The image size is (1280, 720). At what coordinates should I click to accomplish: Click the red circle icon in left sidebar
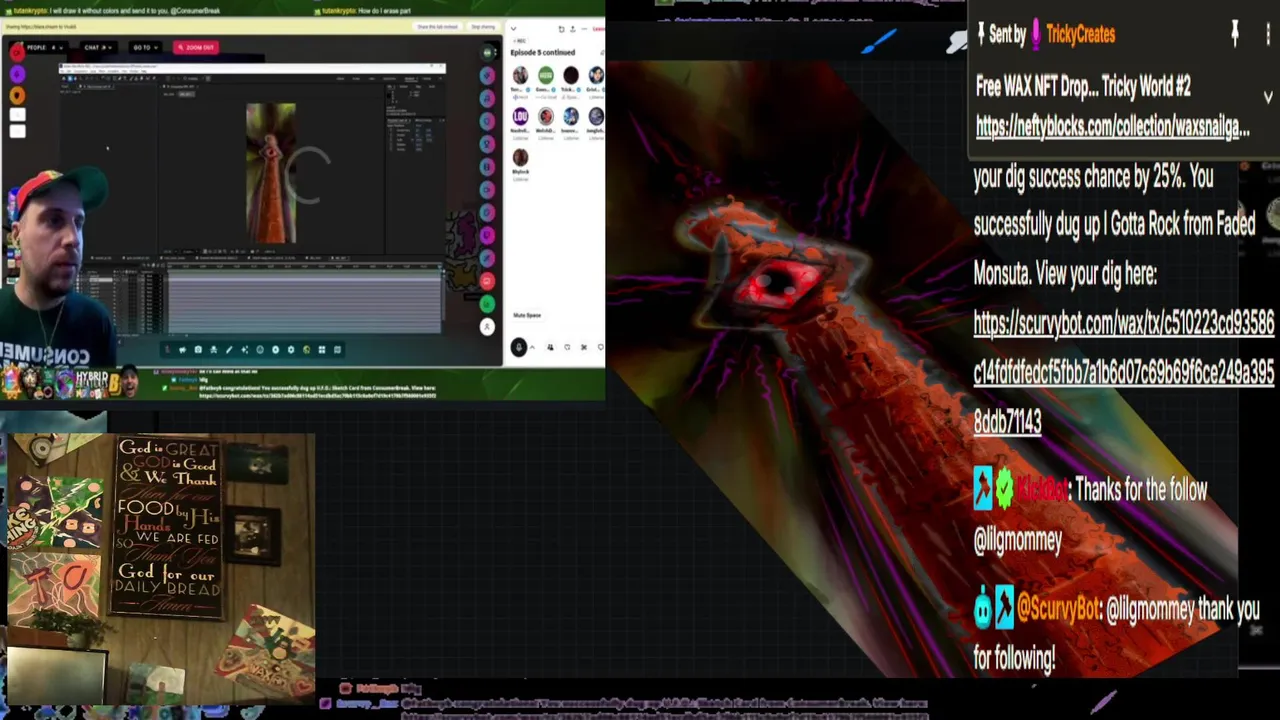pos(17,53)
